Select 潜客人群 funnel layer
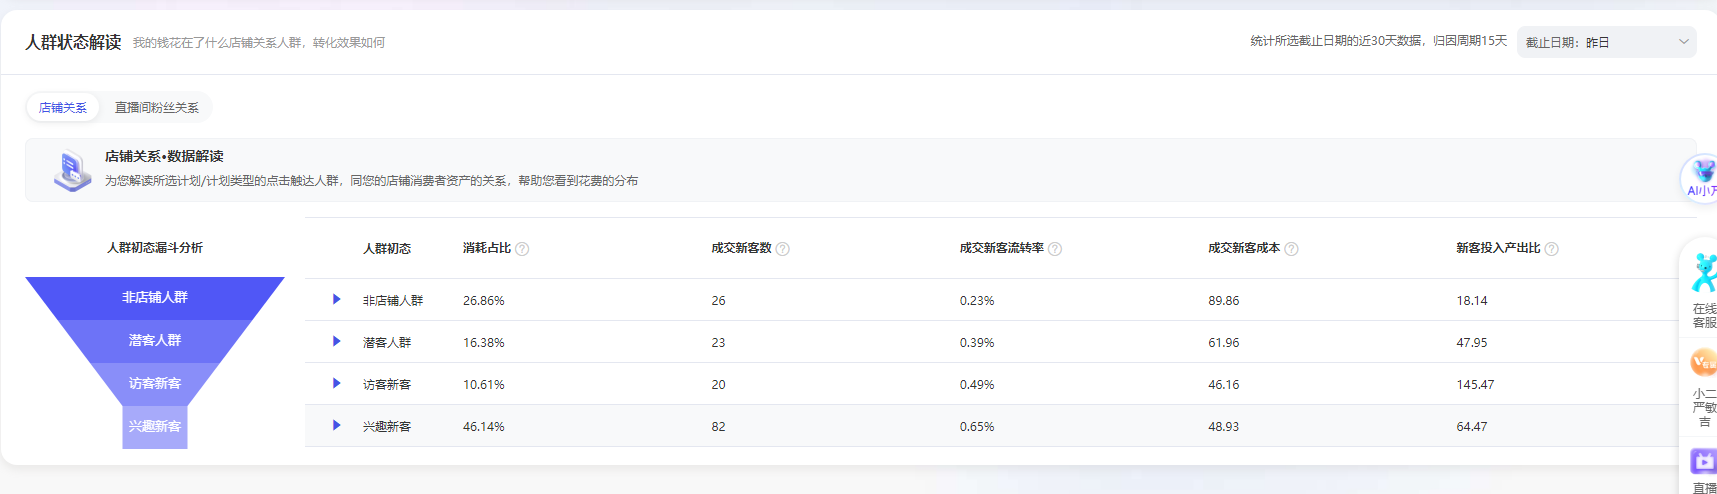 (x=155, y=341)
